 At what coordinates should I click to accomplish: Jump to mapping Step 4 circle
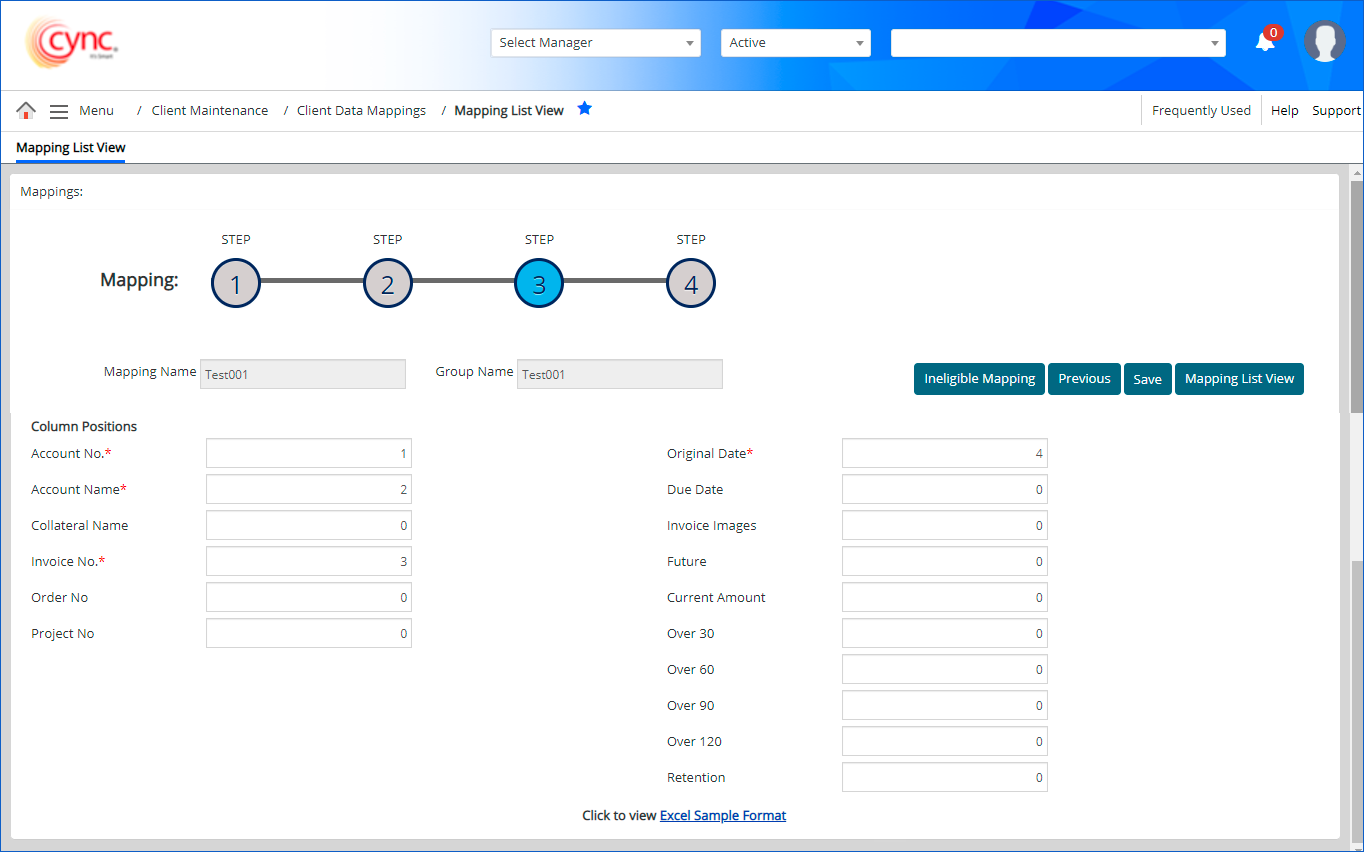click(x=691, y=284)
